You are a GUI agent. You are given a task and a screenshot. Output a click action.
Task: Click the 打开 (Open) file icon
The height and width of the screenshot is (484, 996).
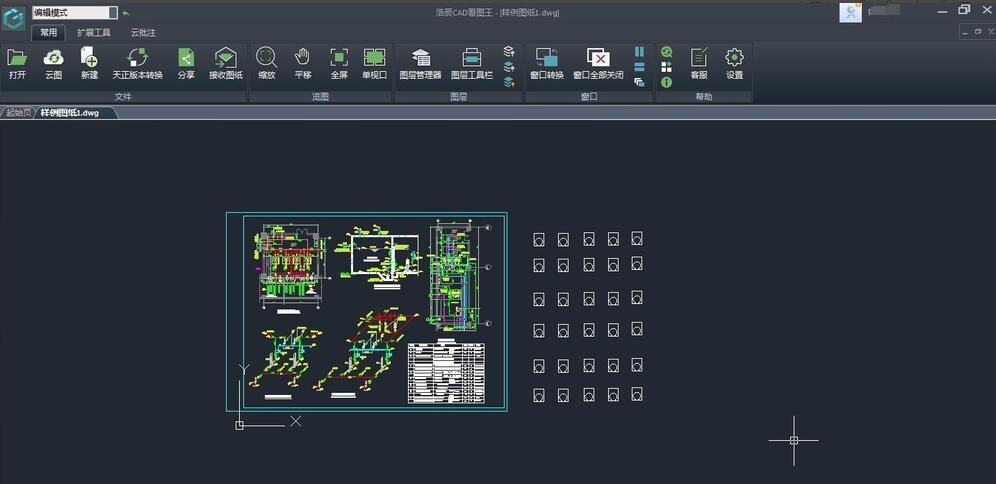click(x=17, y=62)
